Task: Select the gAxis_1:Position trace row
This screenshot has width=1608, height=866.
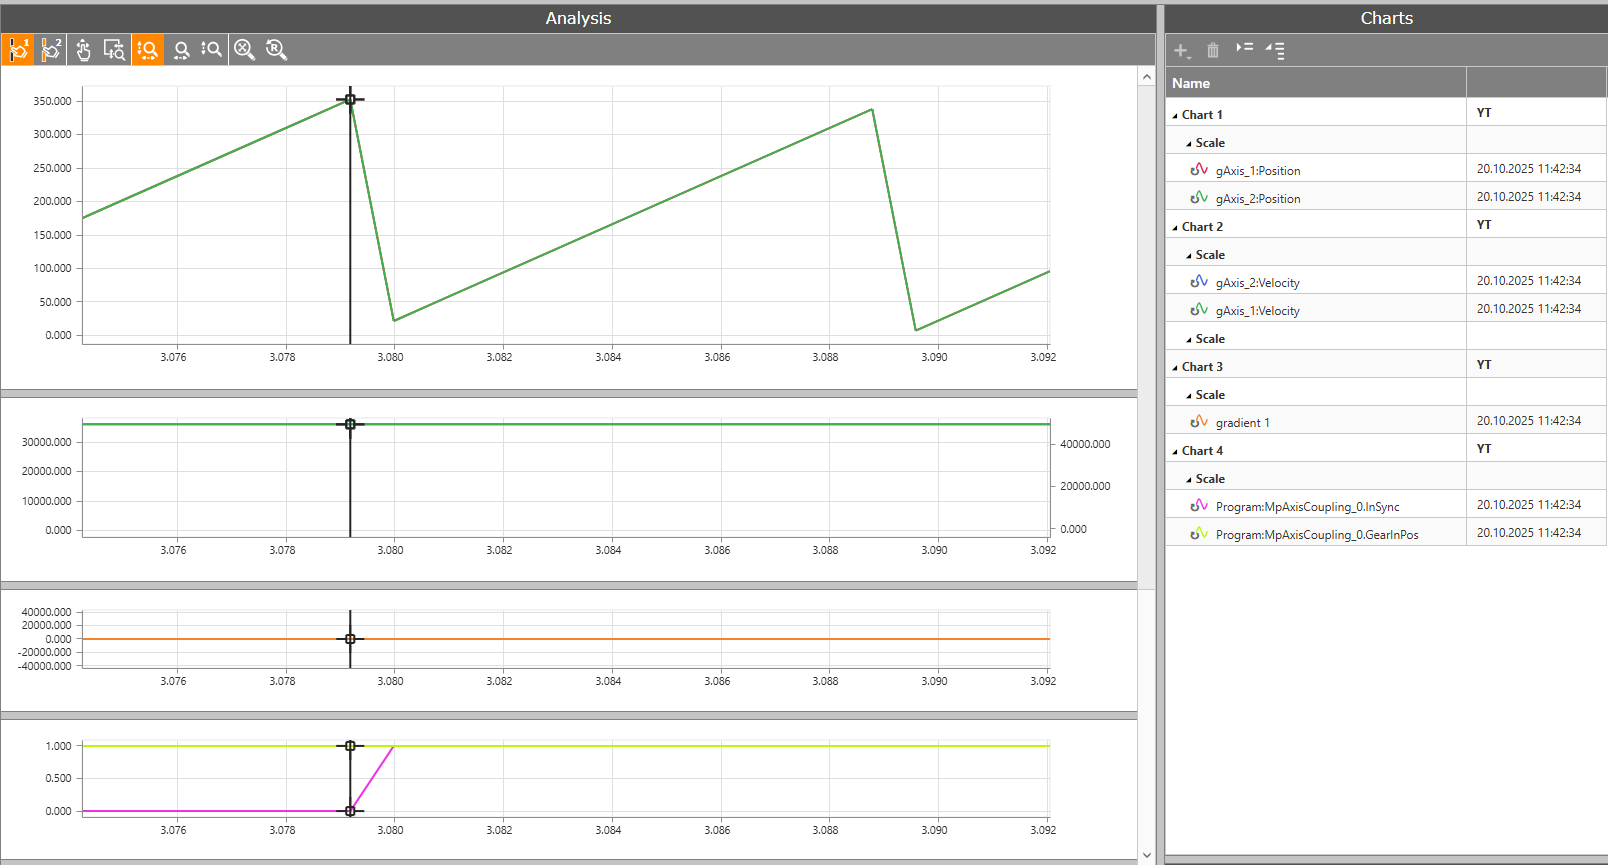Action: [x=1386, y=168]
